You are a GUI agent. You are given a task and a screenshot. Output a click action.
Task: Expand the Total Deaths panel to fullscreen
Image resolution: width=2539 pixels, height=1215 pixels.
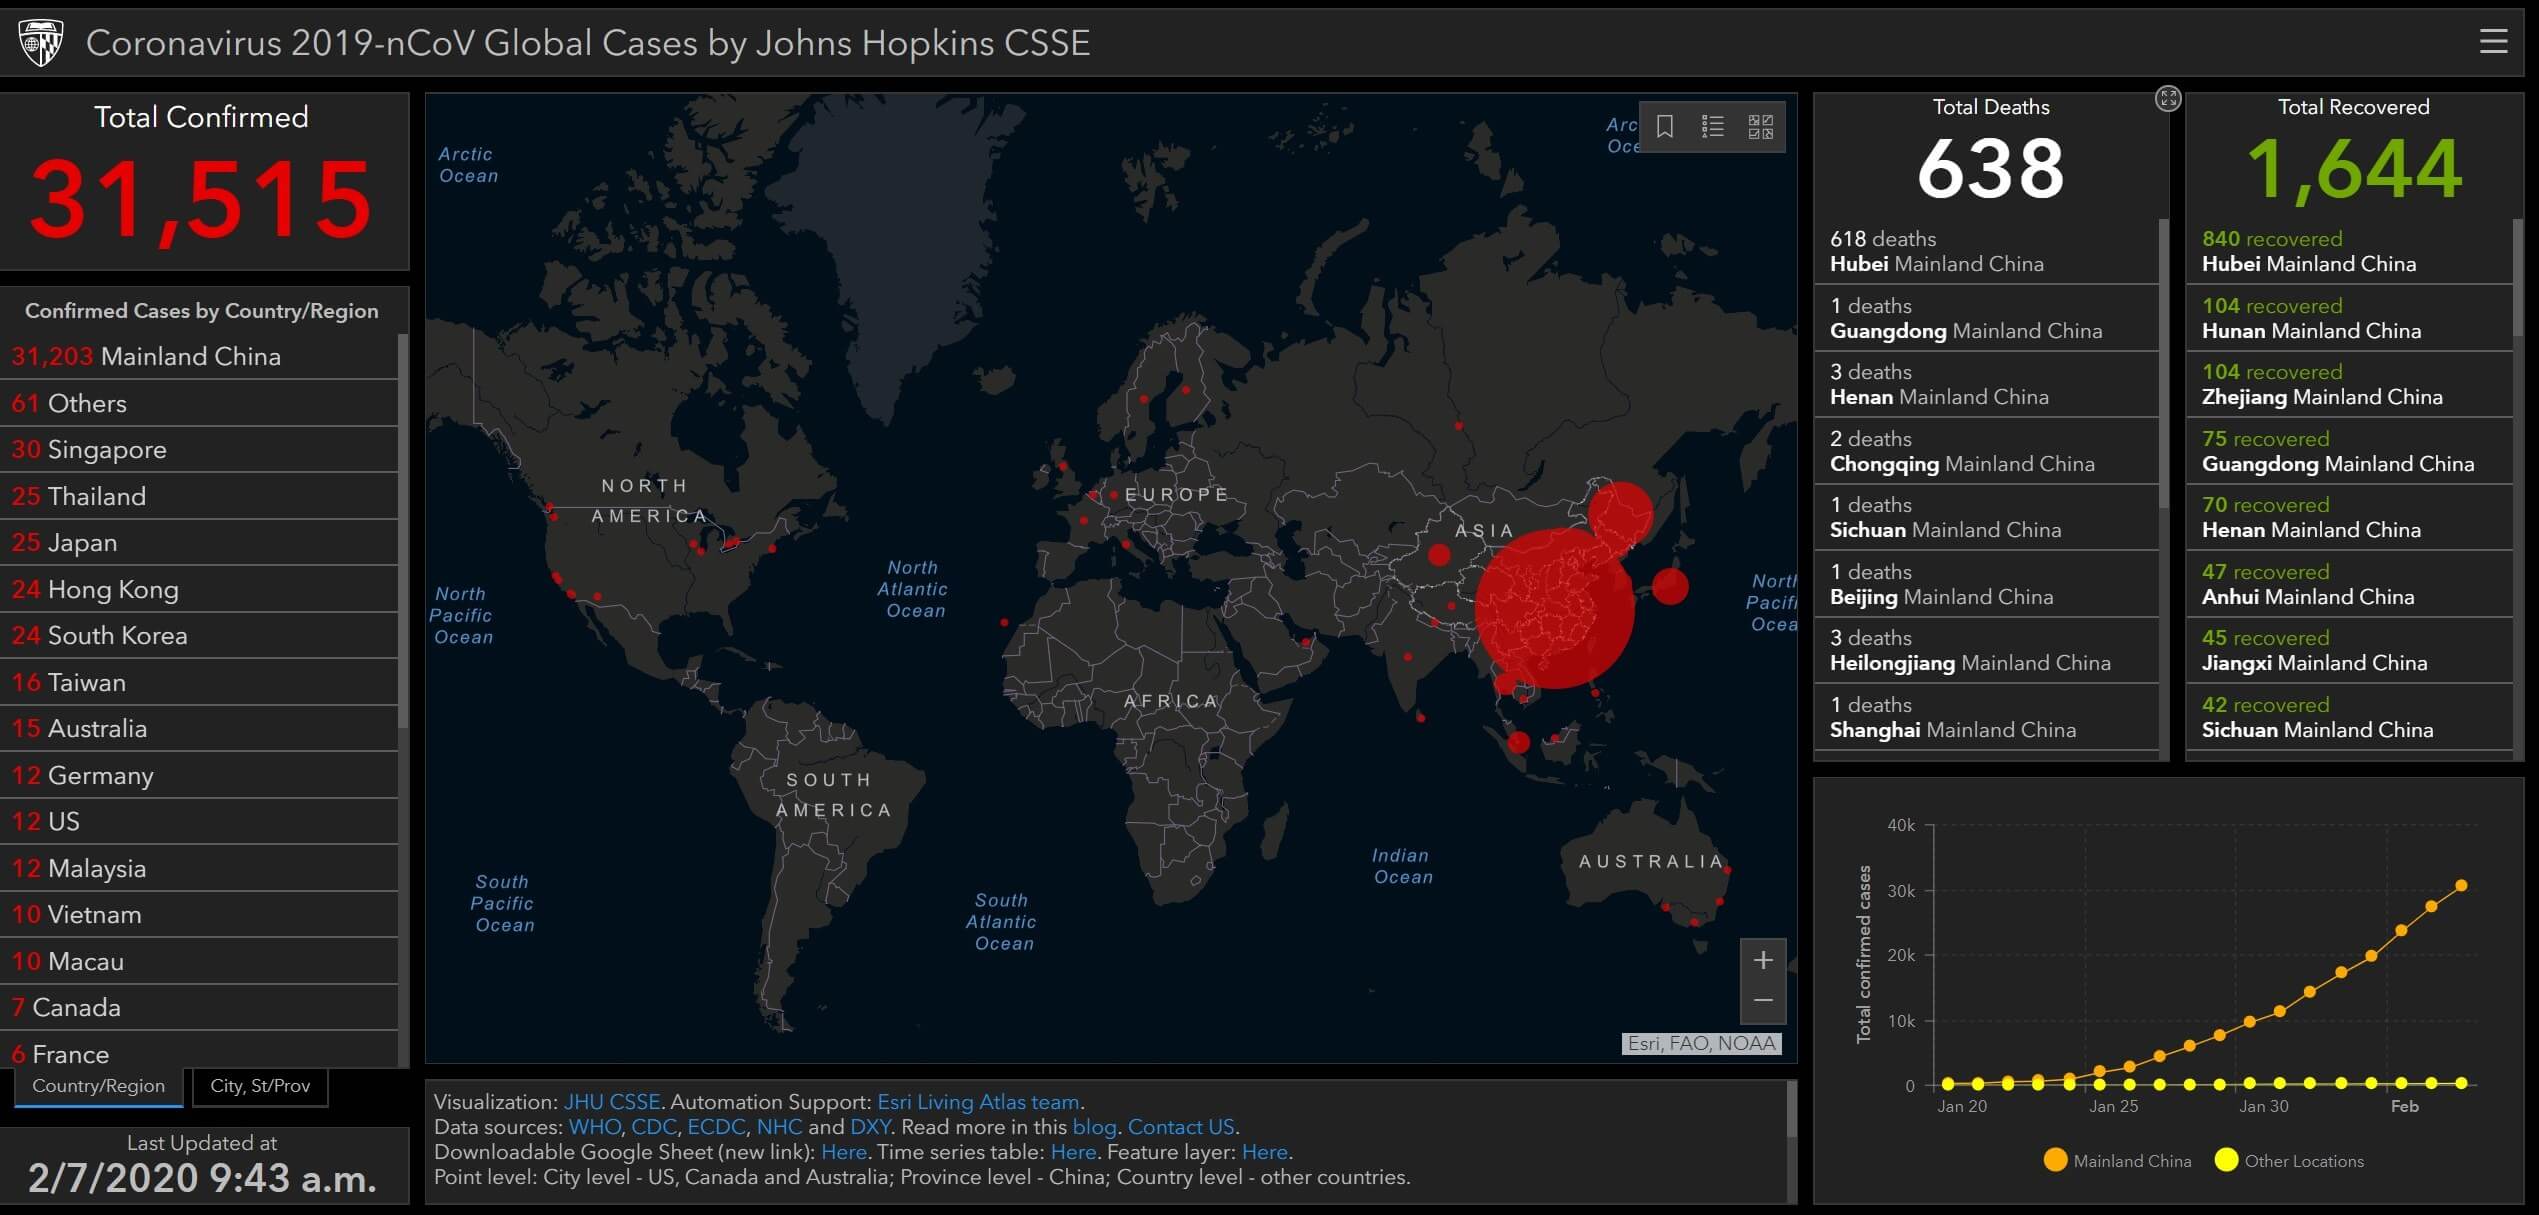pos(2167,98)
